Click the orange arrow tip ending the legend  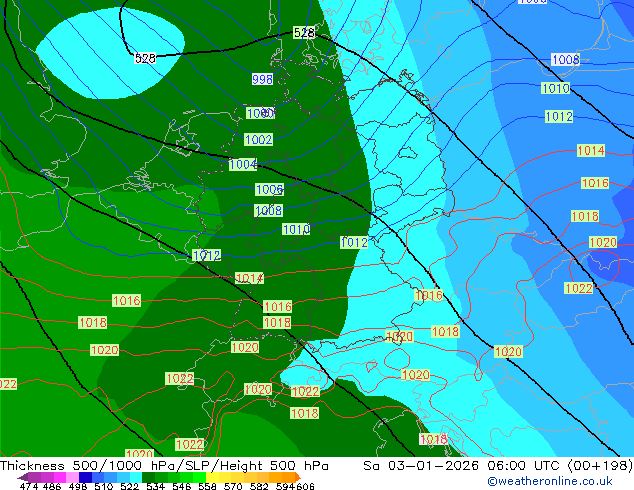pyautogui.click(x=298, y=477)
